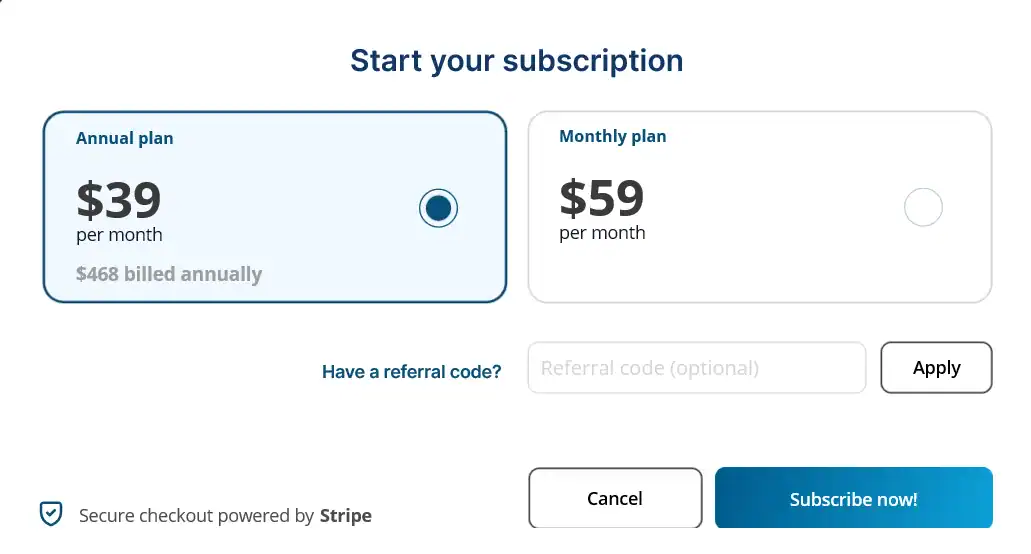Click the Subscribe now! button
1031x554 pixels.
pos(853,498)
